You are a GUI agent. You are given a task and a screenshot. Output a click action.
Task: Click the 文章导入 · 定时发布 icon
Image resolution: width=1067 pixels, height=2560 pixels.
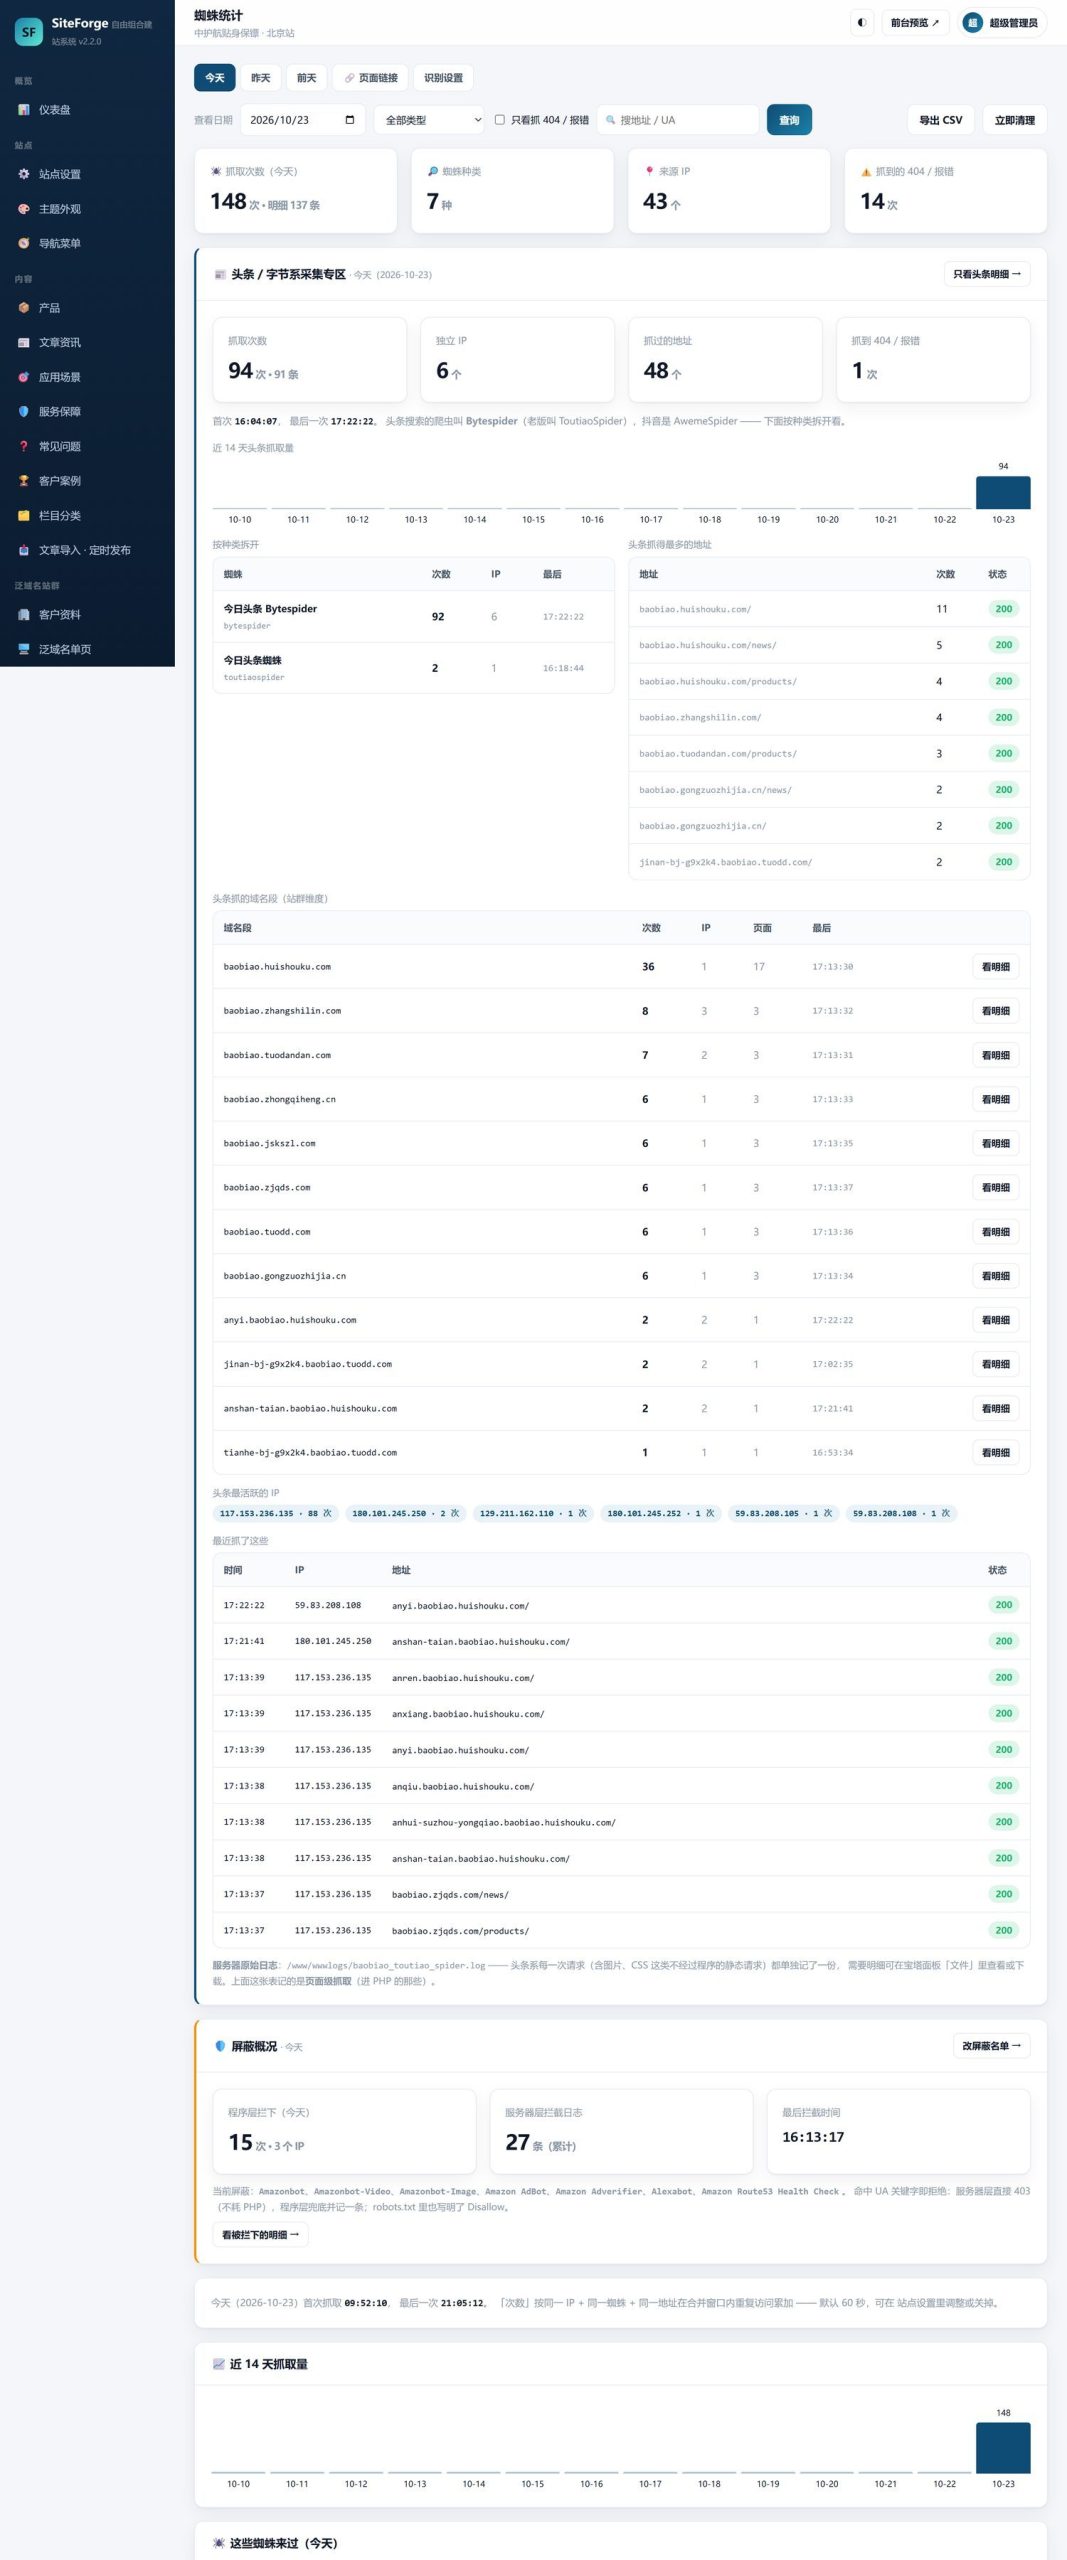[x=24, y=550]
